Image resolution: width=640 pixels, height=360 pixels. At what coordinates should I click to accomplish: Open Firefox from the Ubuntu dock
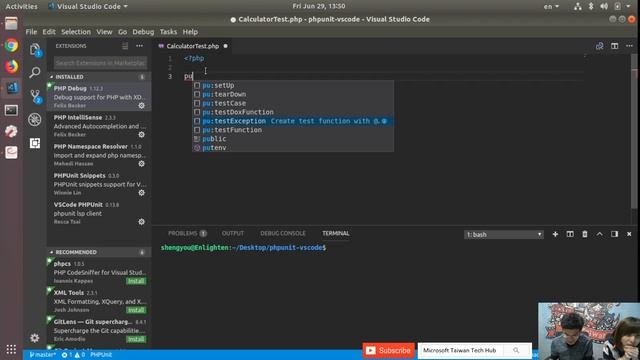click(11, 67)
